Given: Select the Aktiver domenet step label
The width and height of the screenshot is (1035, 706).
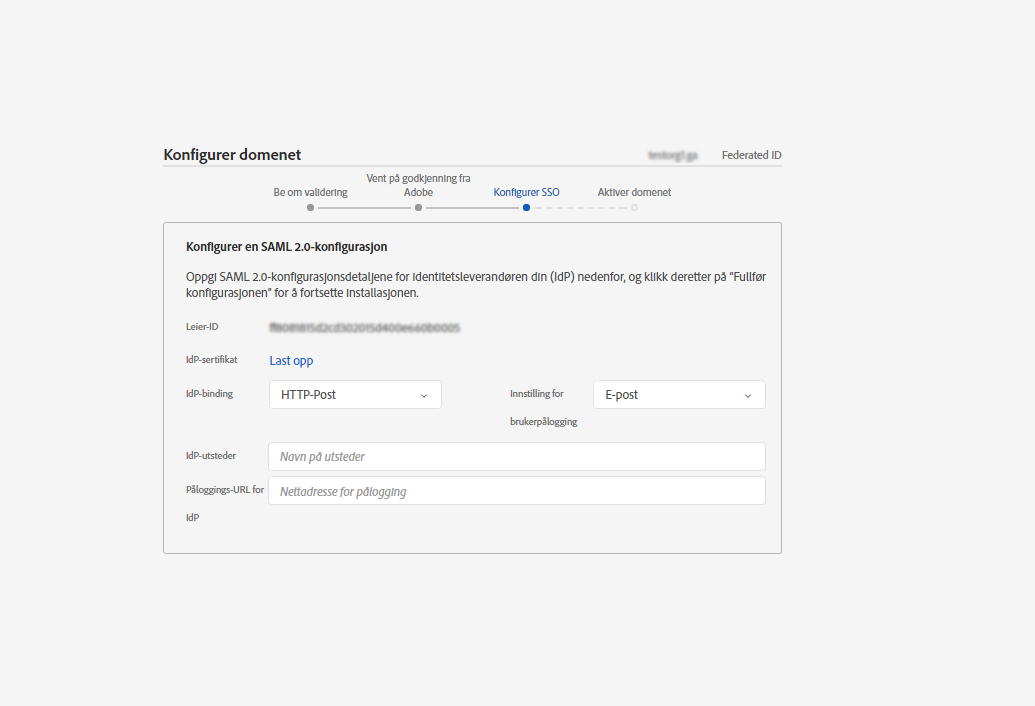Looking at the screenshot, I should pos(634,192).
